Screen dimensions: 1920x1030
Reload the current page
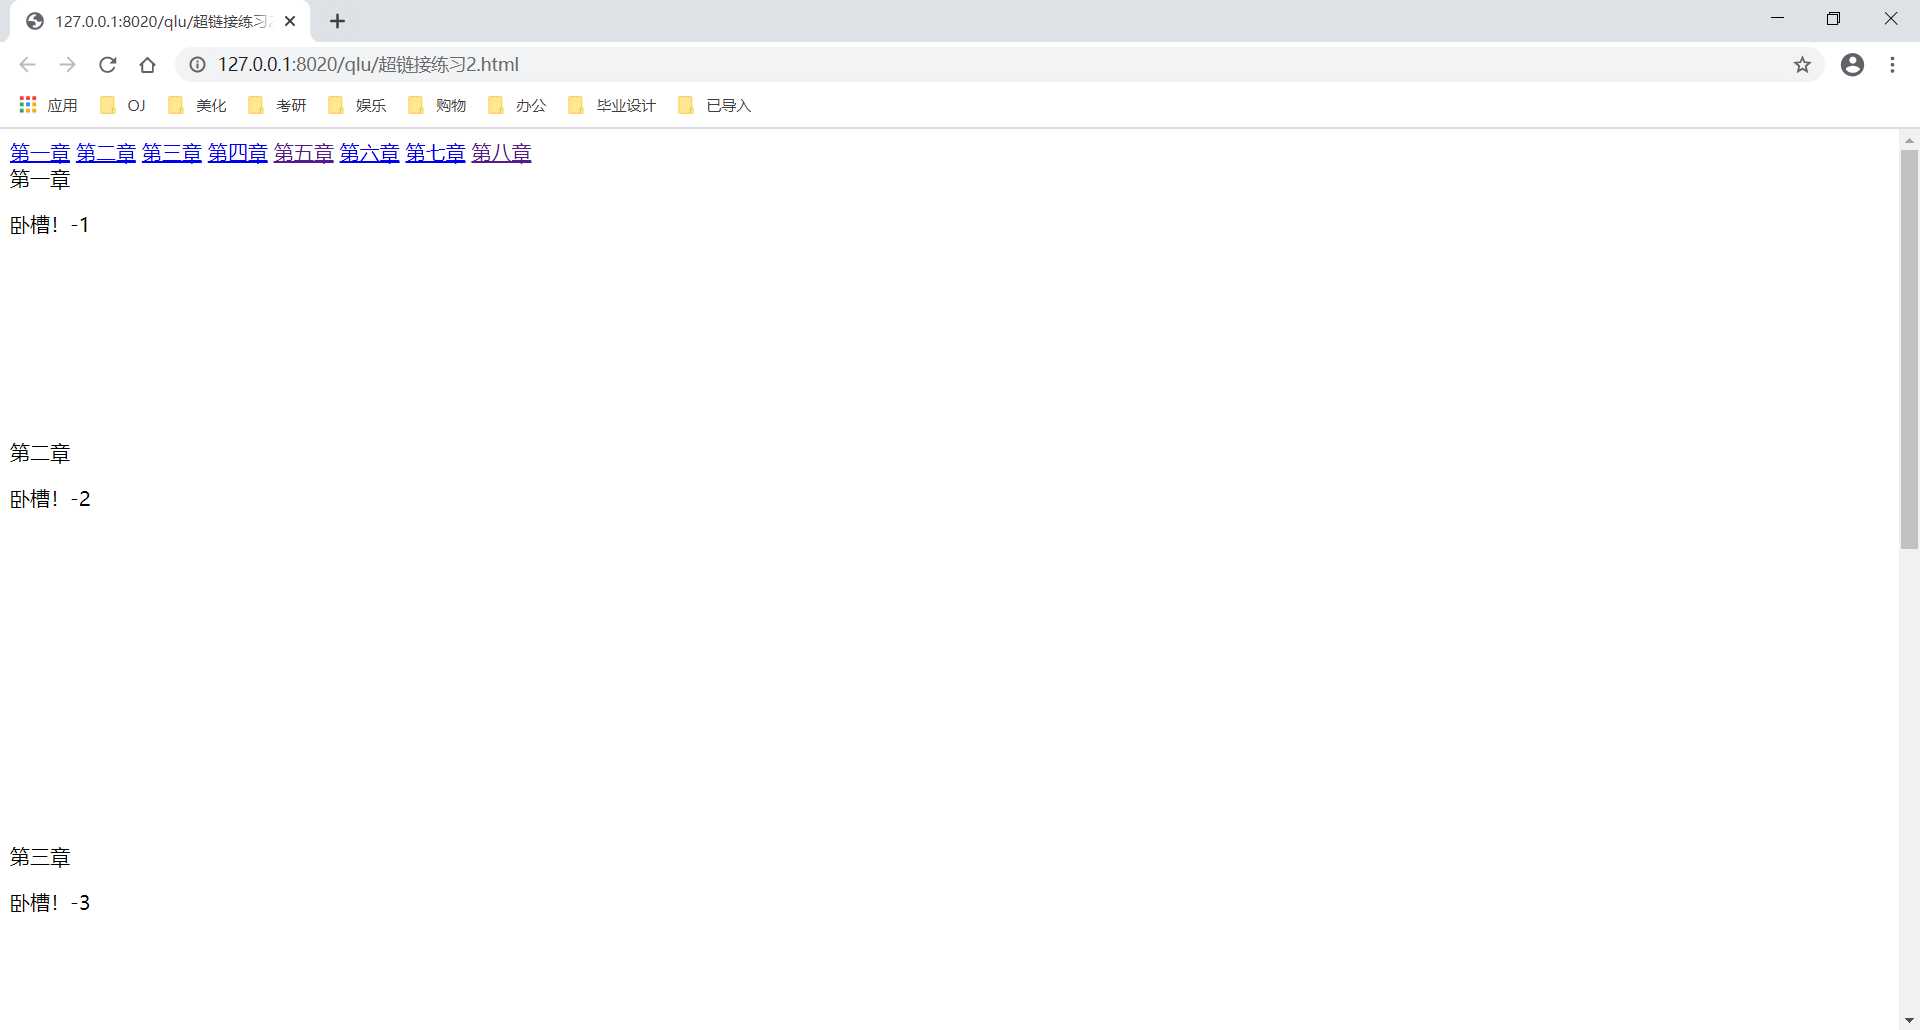click(x=108, y=65)
